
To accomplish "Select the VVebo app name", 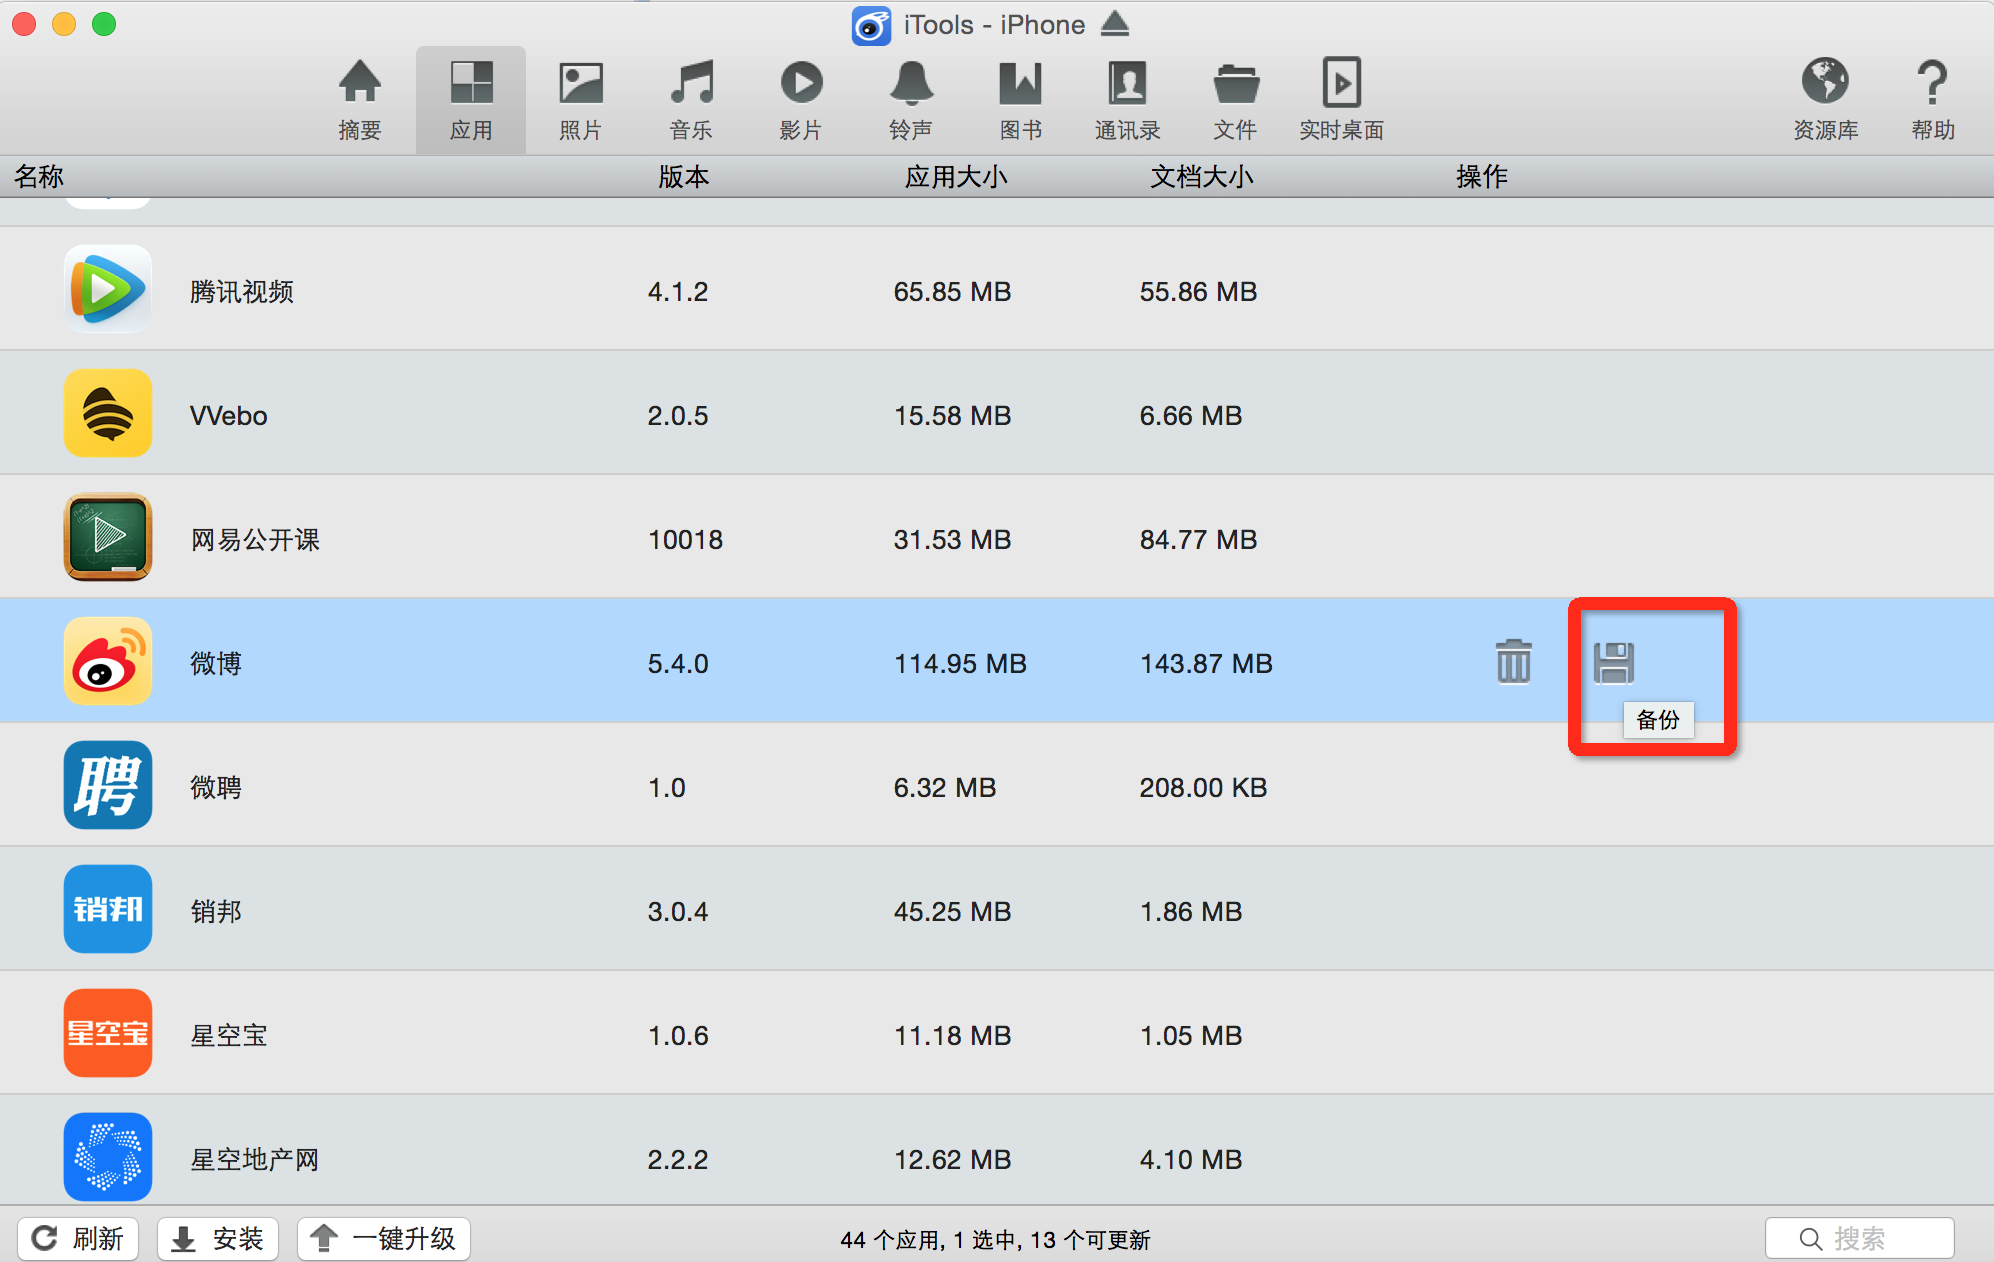I will point(229,416).
